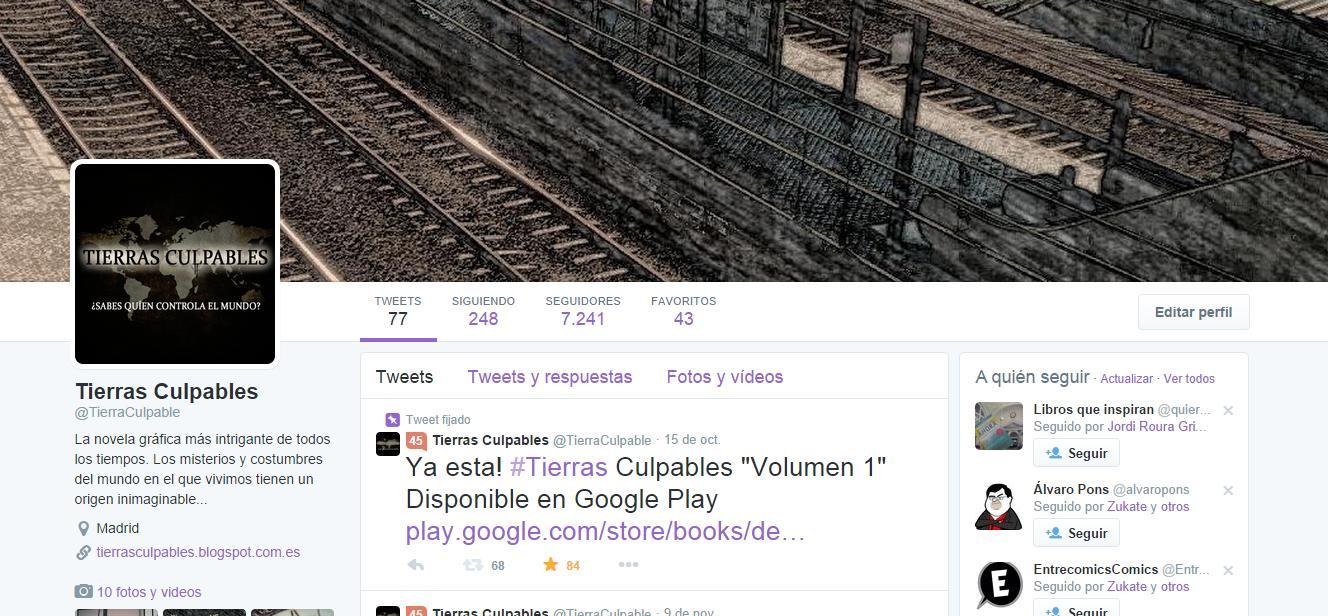Open the Favoritos 43 list

pos(684,311)
